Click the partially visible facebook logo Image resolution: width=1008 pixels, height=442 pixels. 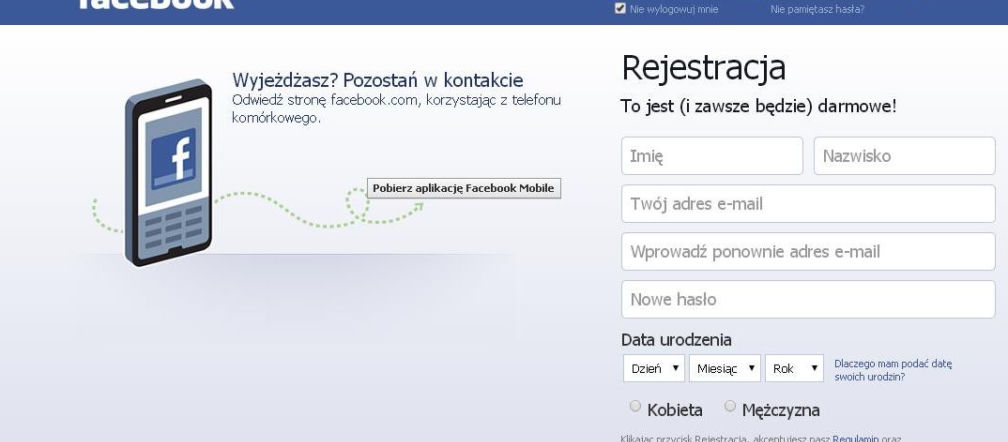155,4
